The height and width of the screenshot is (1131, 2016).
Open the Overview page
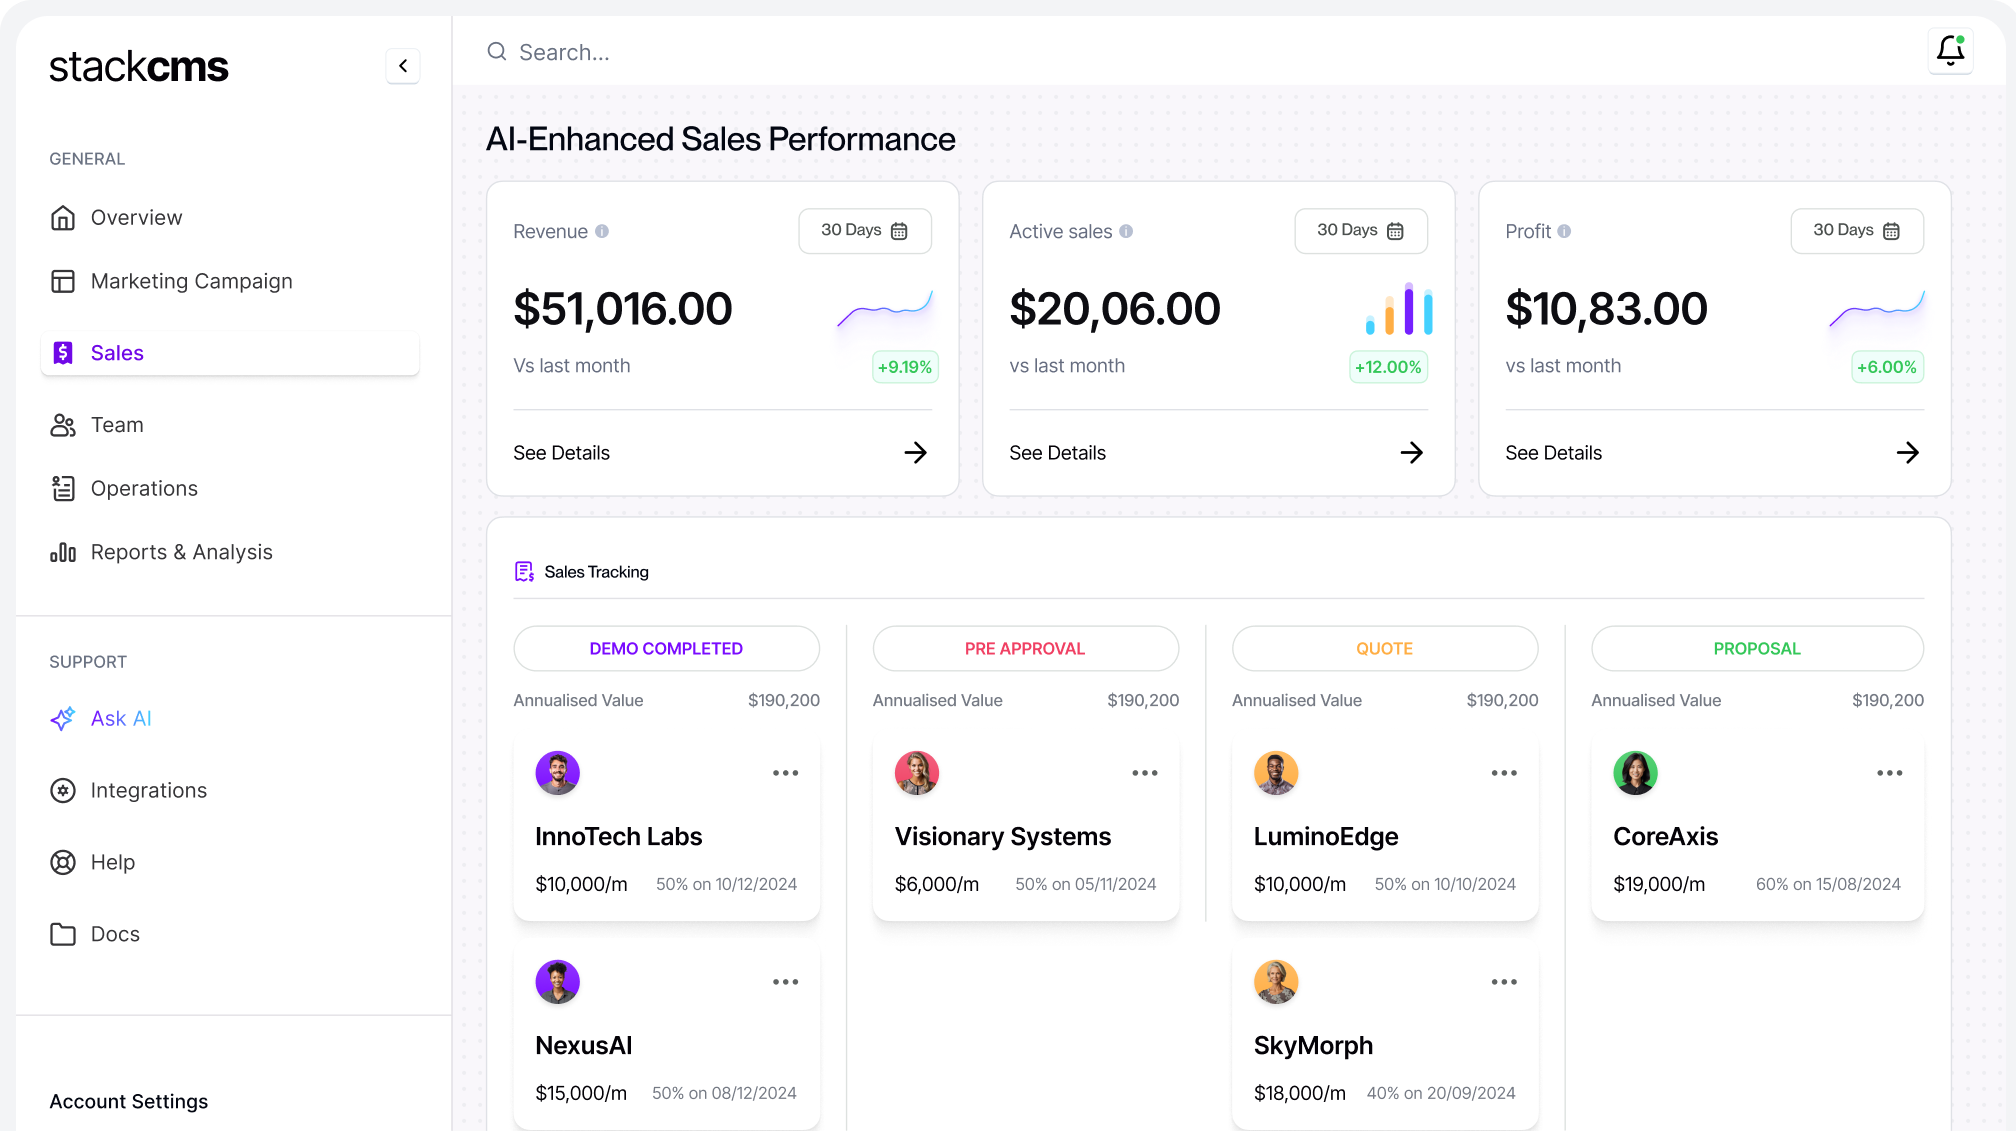pyautogui.click(x=136, y=217)
